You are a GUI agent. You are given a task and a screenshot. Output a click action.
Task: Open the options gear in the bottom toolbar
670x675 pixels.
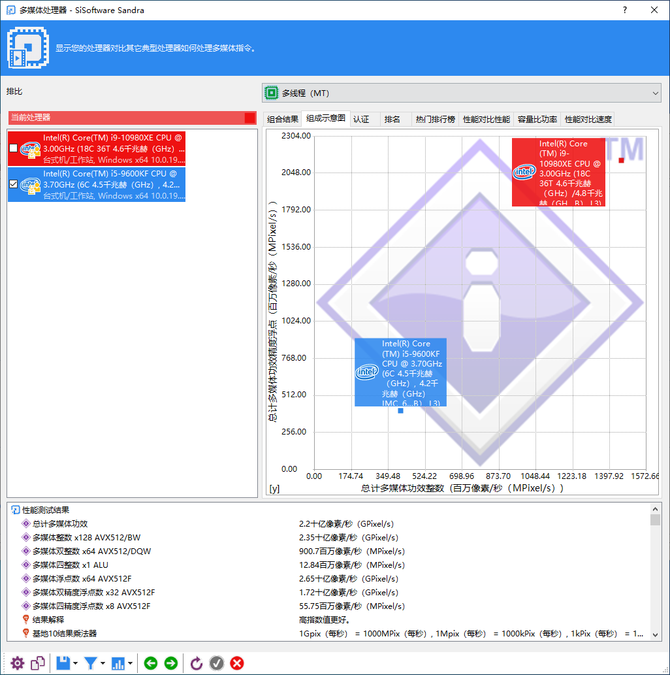[x=17, y=663]
